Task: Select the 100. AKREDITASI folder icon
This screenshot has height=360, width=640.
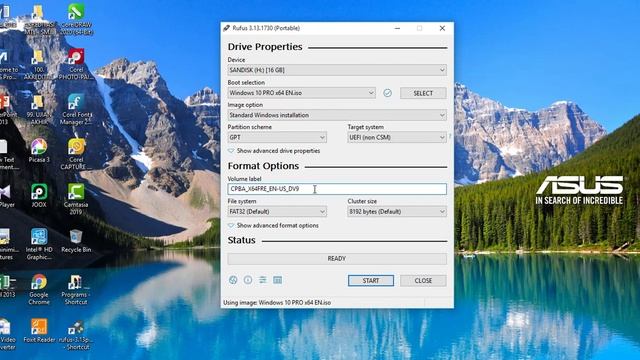Action: click(38, 64)
